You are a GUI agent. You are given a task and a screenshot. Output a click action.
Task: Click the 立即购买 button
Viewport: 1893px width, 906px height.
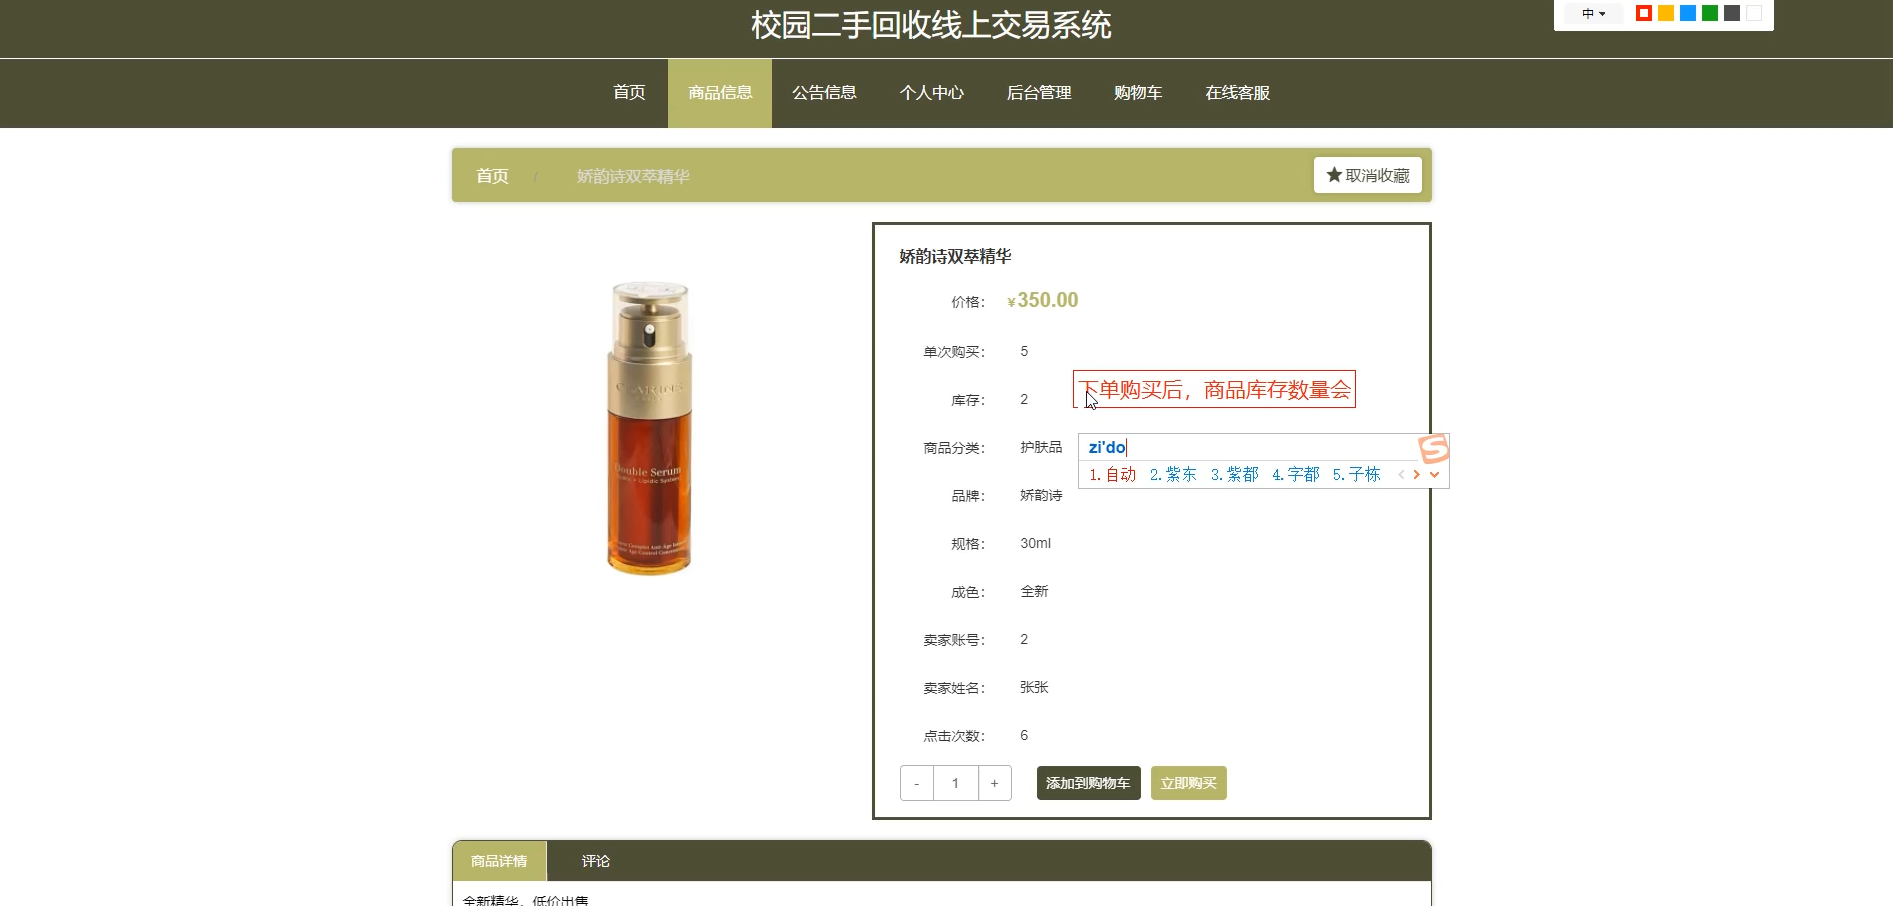click(x=1188, y=783)
